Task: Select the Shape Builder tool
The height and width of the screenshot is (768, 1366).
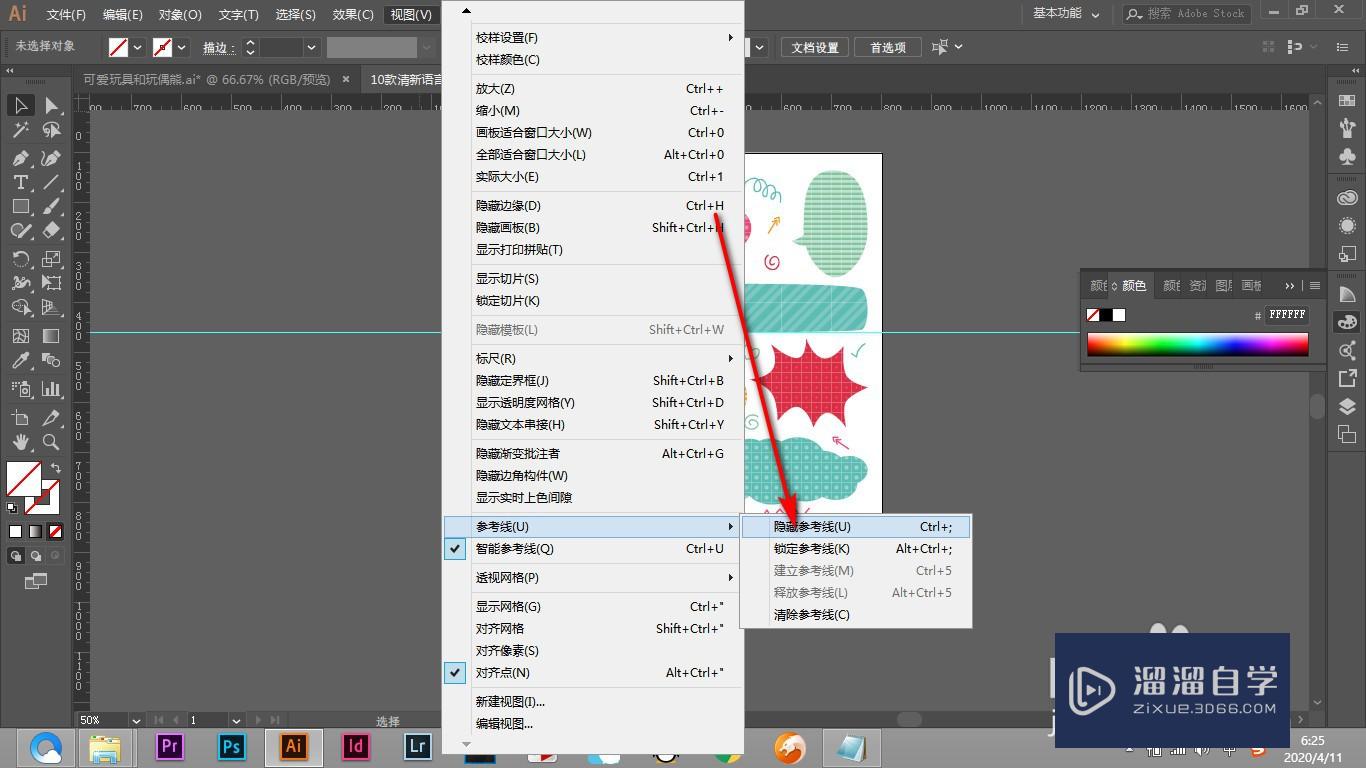Action: (x=20, y=307)
